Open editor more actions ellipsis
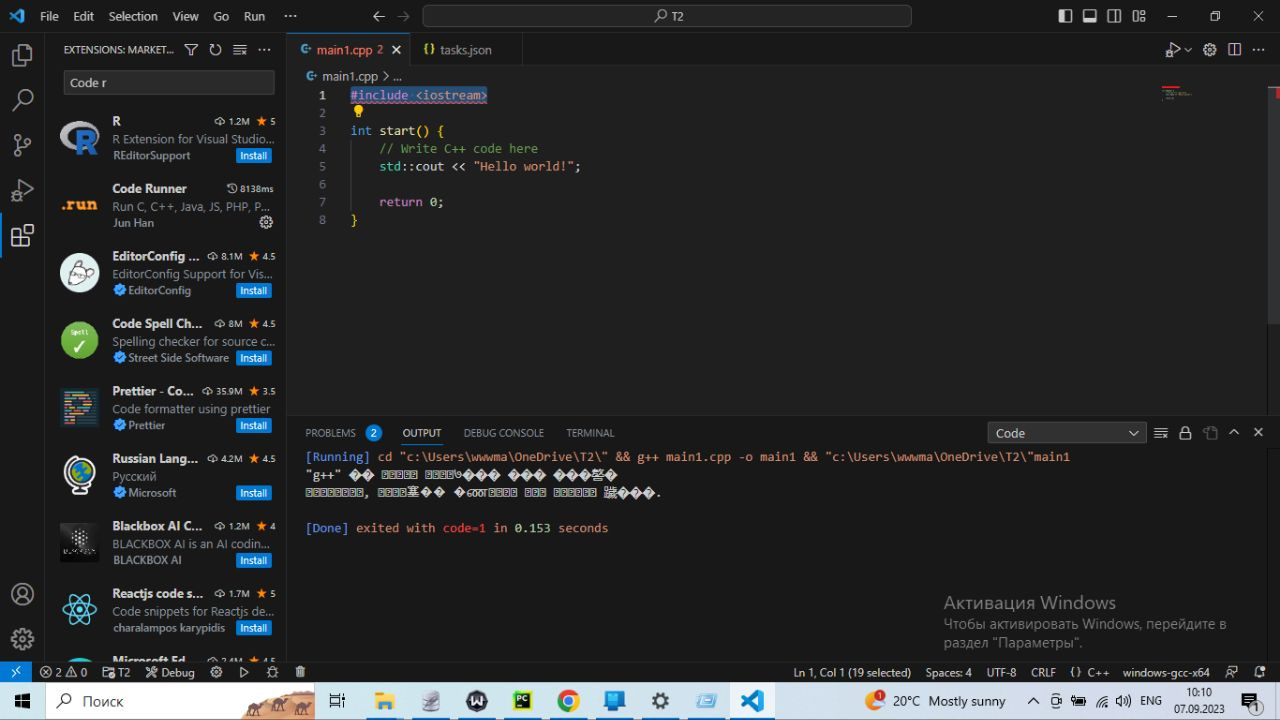This screenshot has width=1280, height=720. [x=1258, y=50]
